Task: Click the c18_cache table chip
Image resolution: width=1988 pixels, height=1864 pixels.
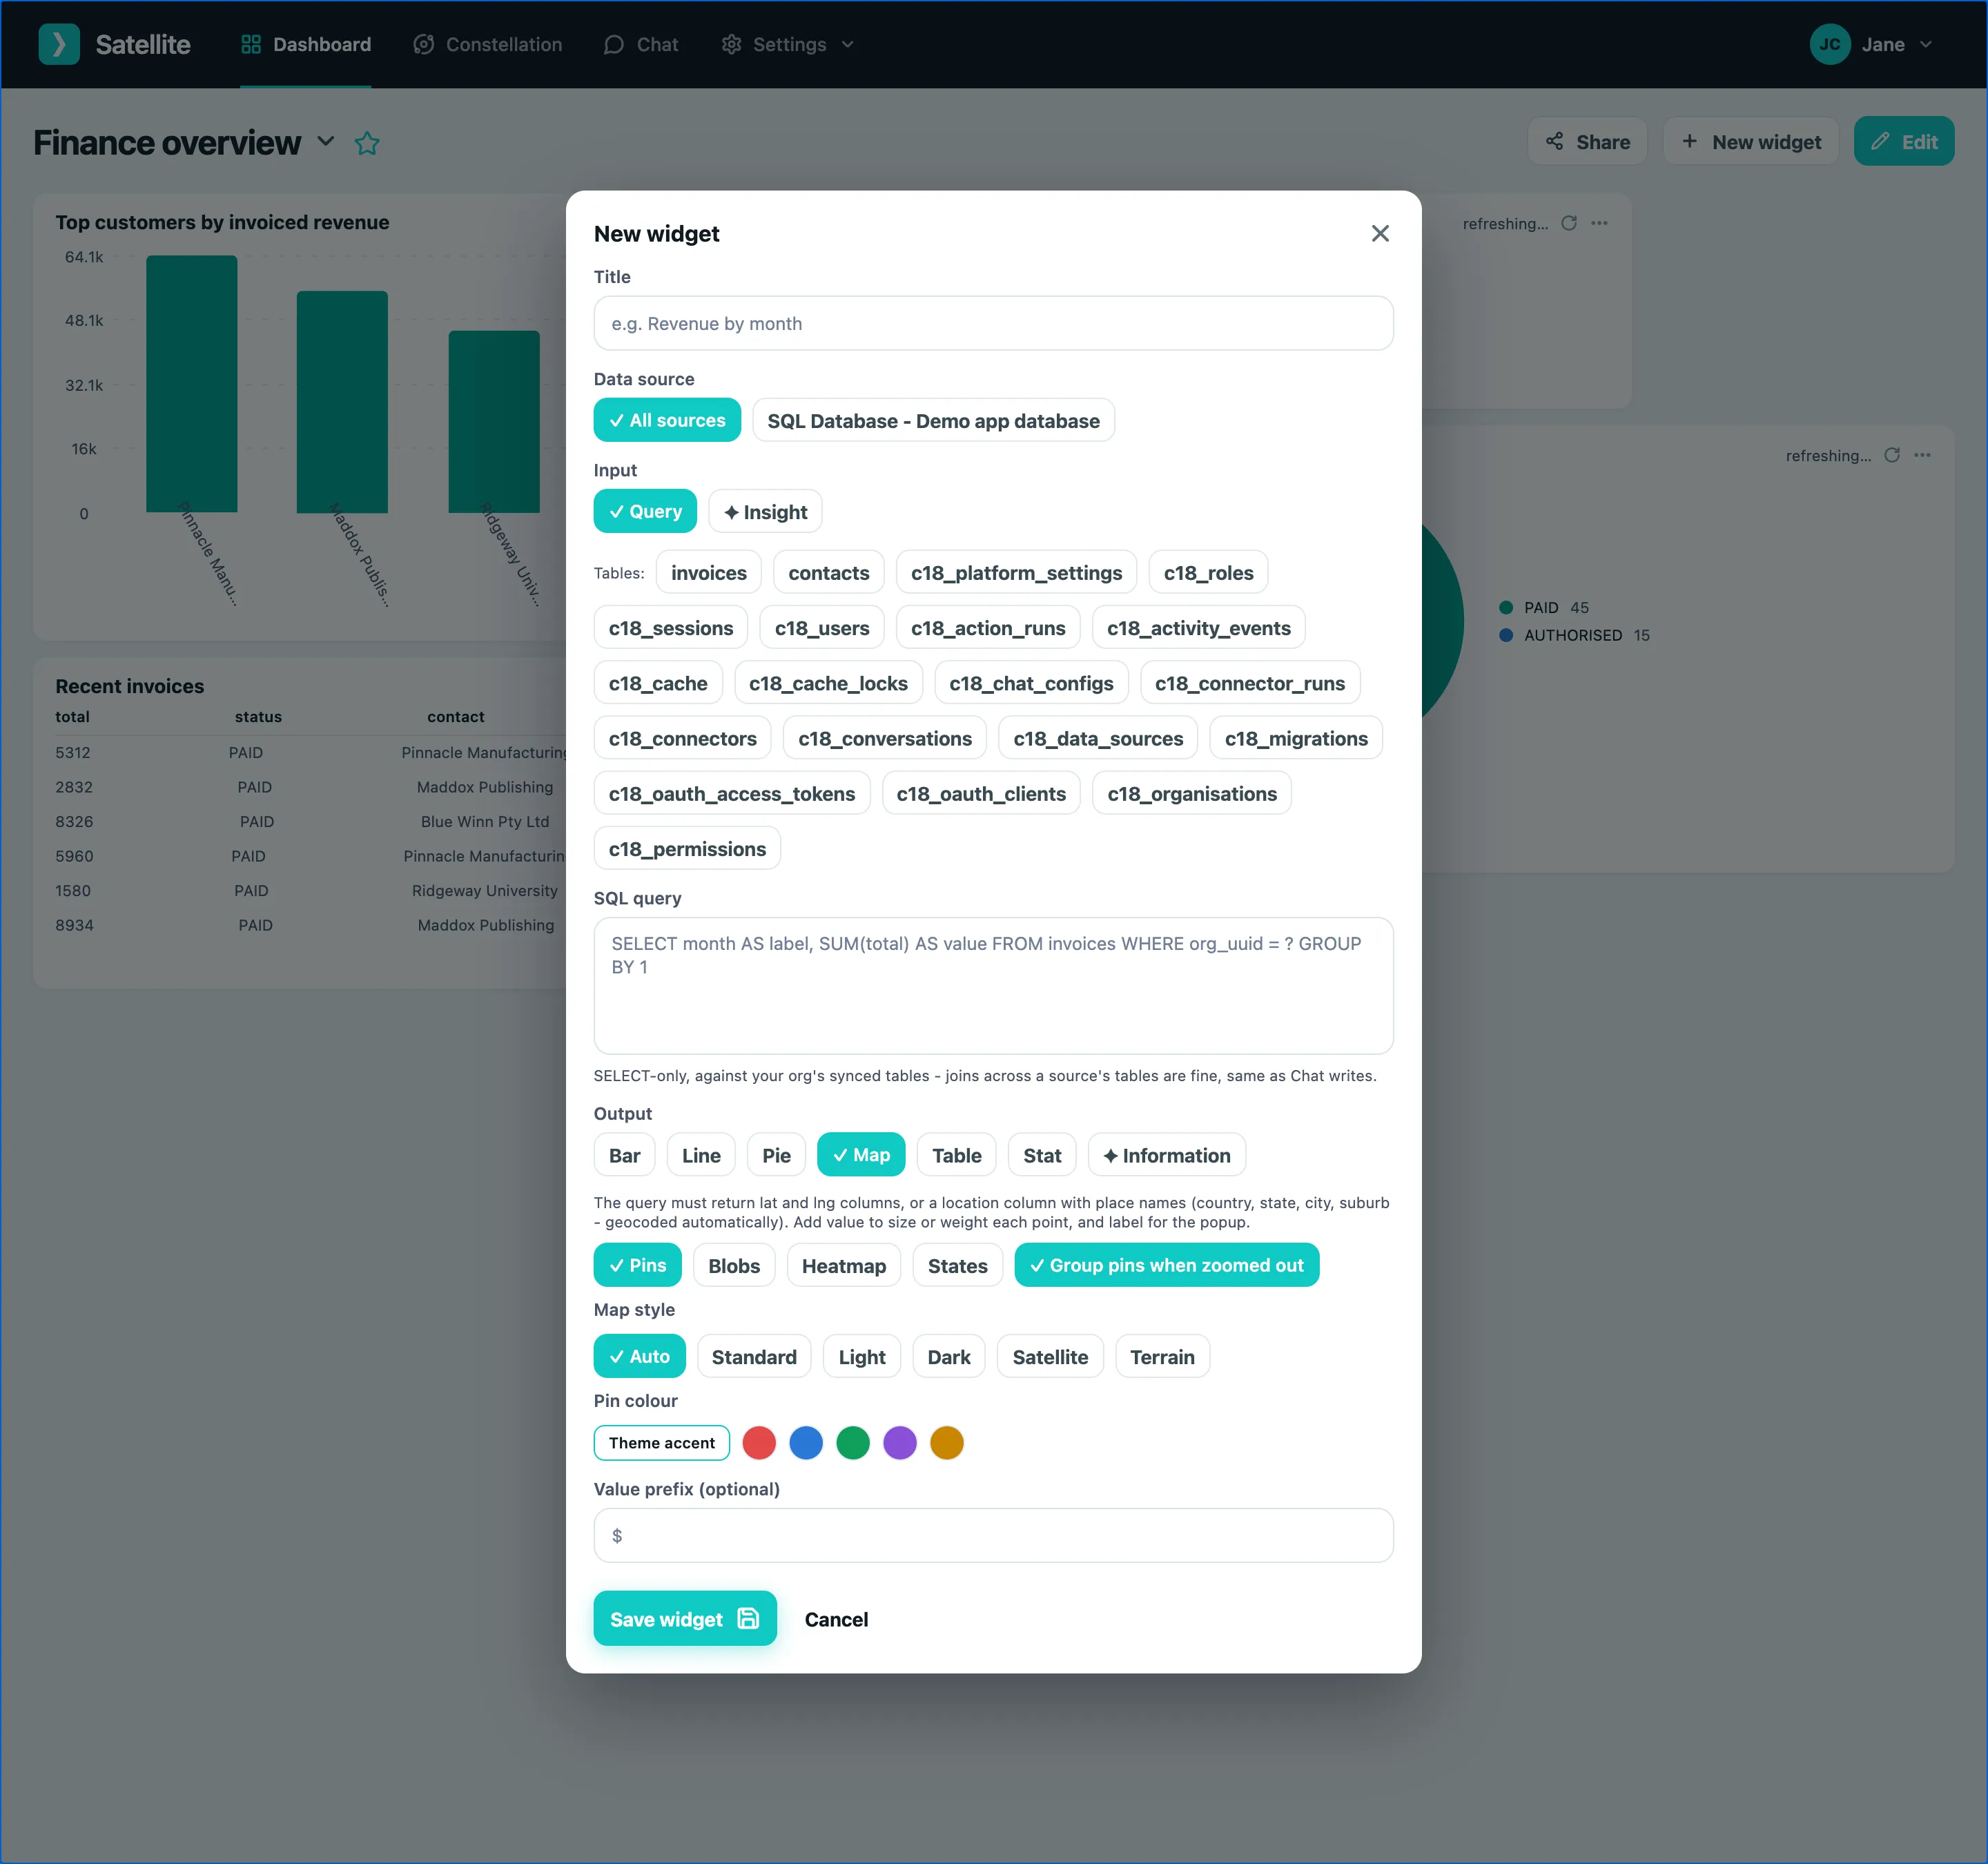Action: click(658, 683)
